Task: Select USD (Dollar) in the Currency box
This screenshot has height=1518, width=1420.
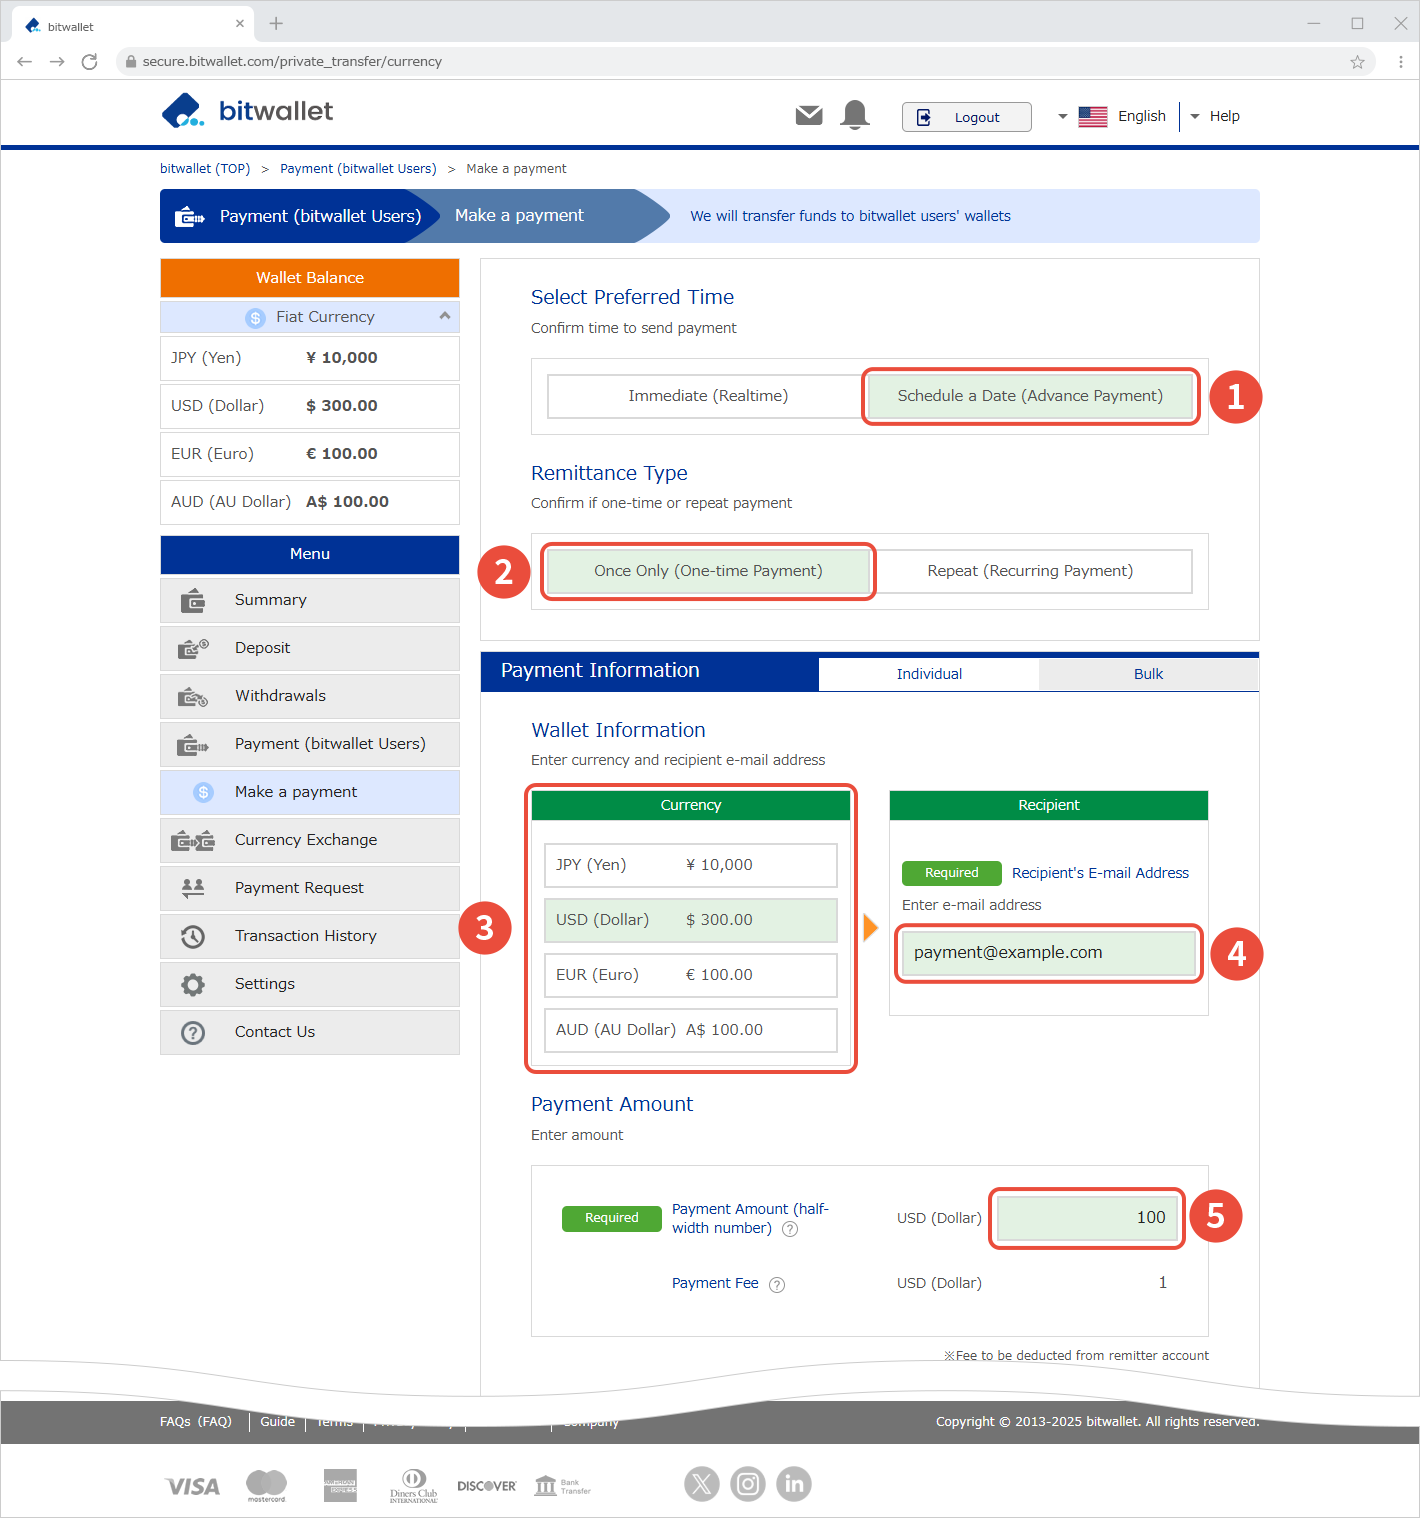Action: pyautogui.click(x=690, y=920)
